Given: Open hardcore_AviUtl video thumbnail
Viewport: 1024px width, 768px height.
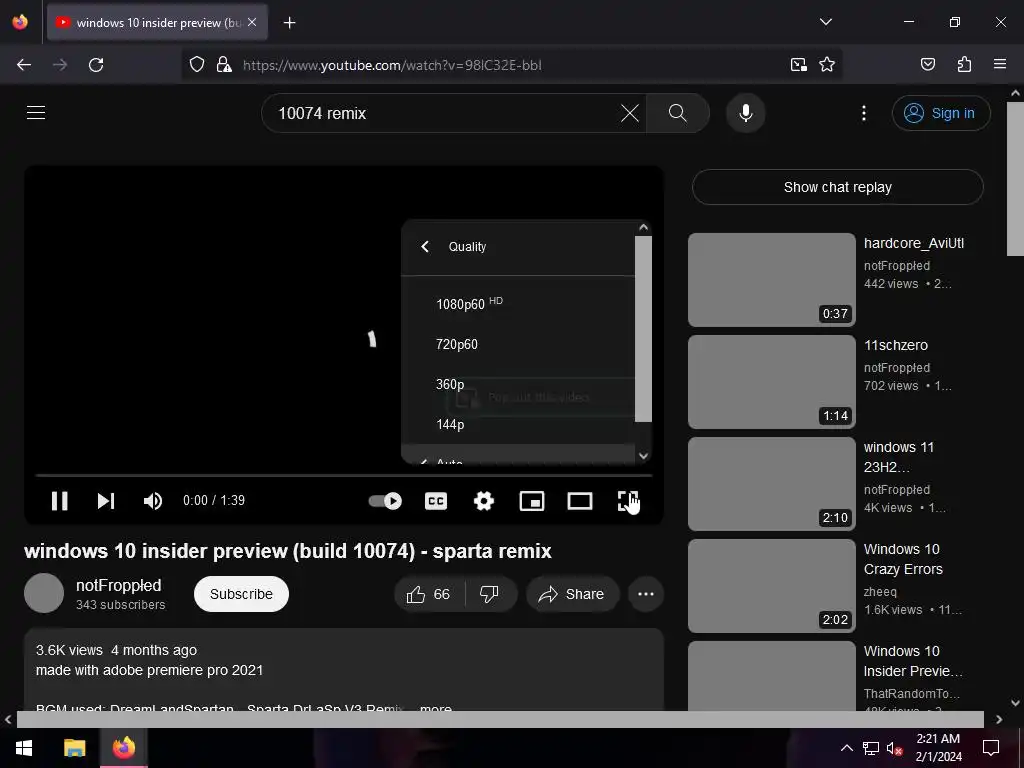Looking at the screenshot, I should click(x=771, y=280).
